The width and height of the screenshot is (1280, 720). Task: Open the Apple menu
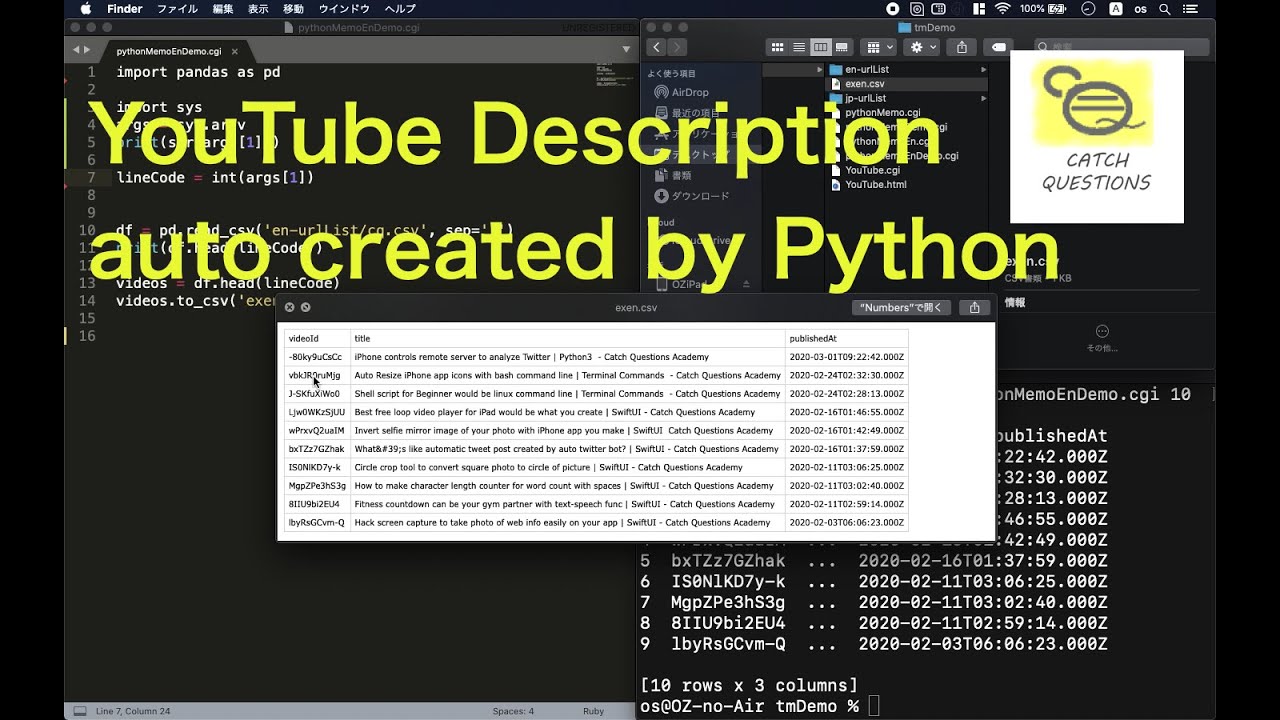(85, 9)
